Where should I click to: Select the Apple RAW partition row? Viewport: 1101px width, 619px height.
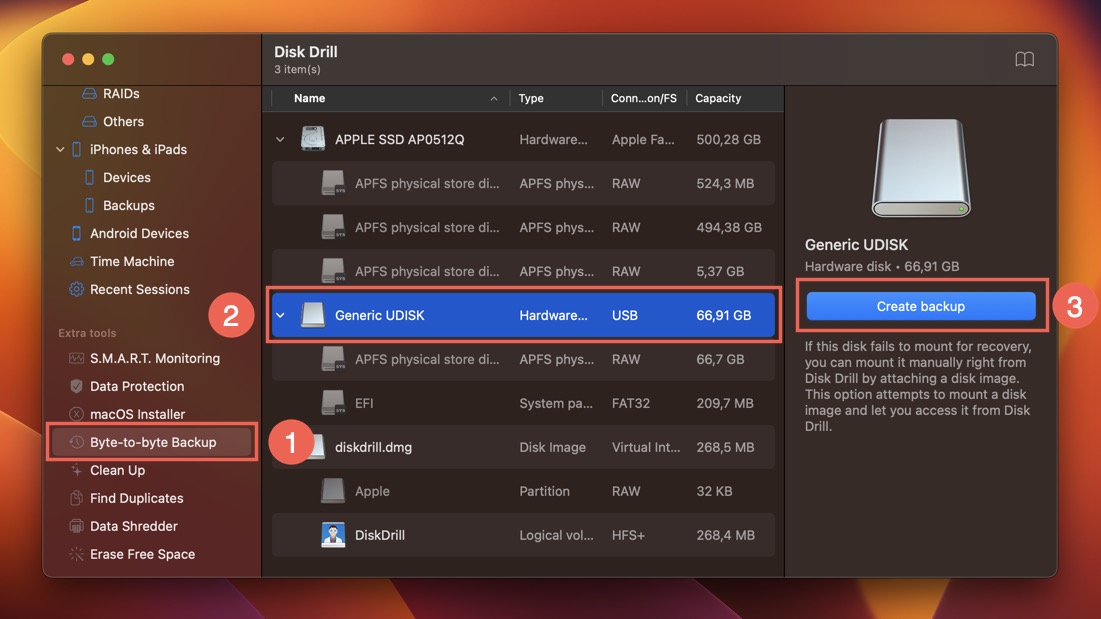pyautogui.click(x=523, y=491)
